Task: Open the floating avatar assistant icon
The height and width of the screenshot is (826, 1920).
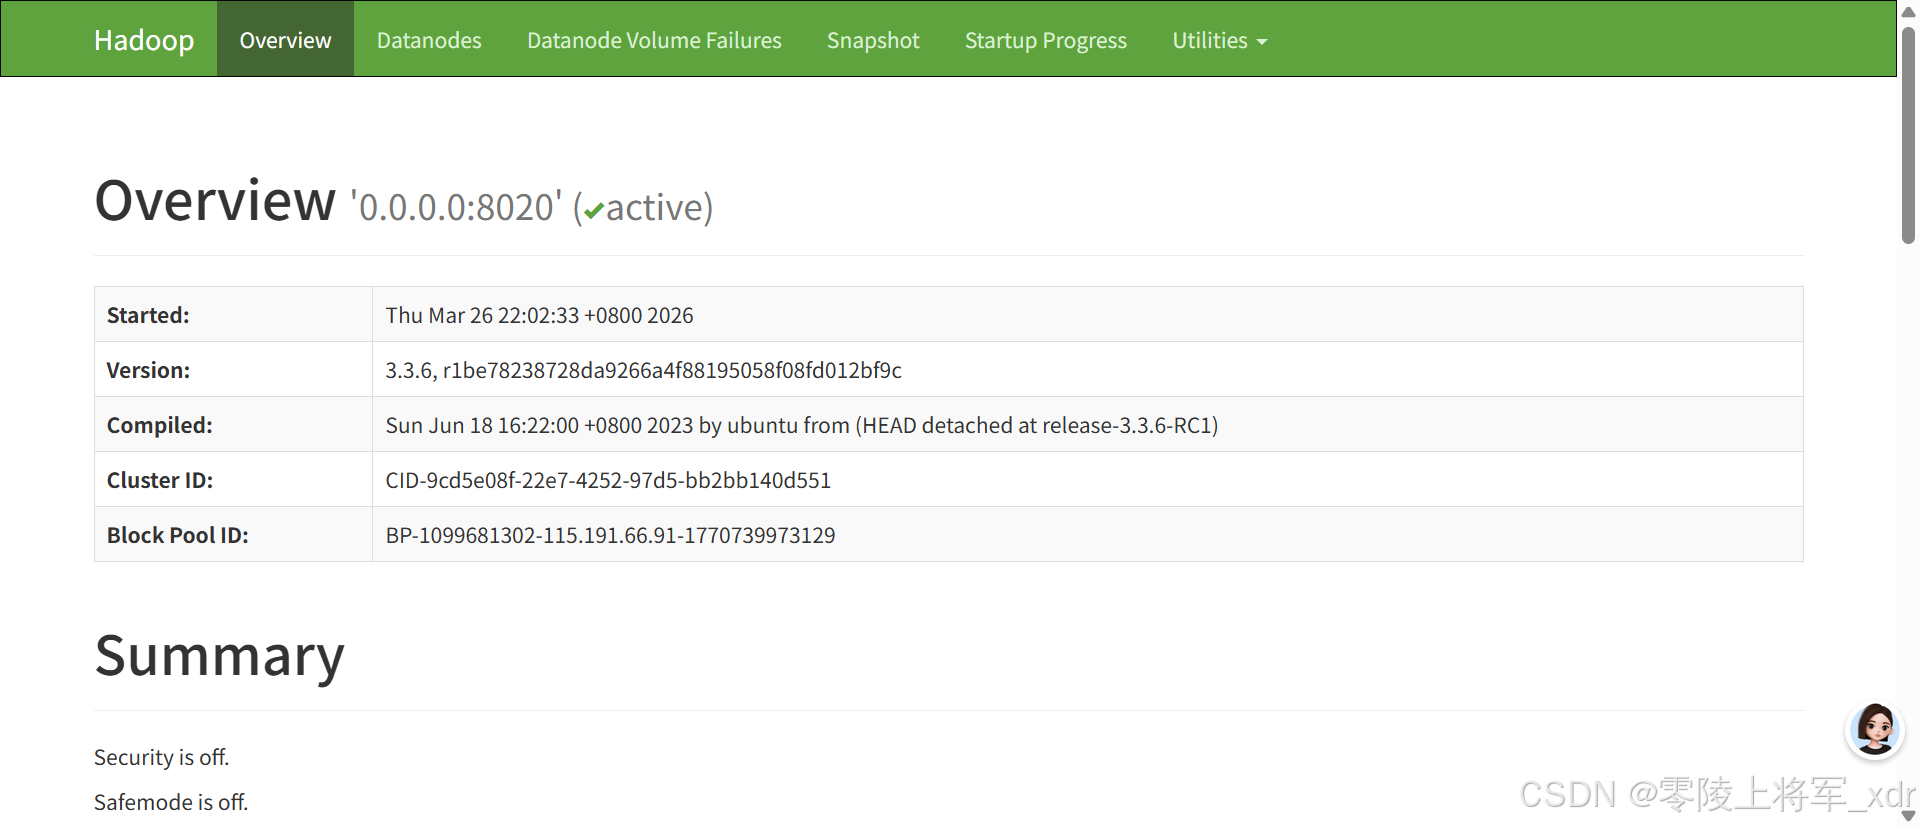Action: tap(1874, 729)
